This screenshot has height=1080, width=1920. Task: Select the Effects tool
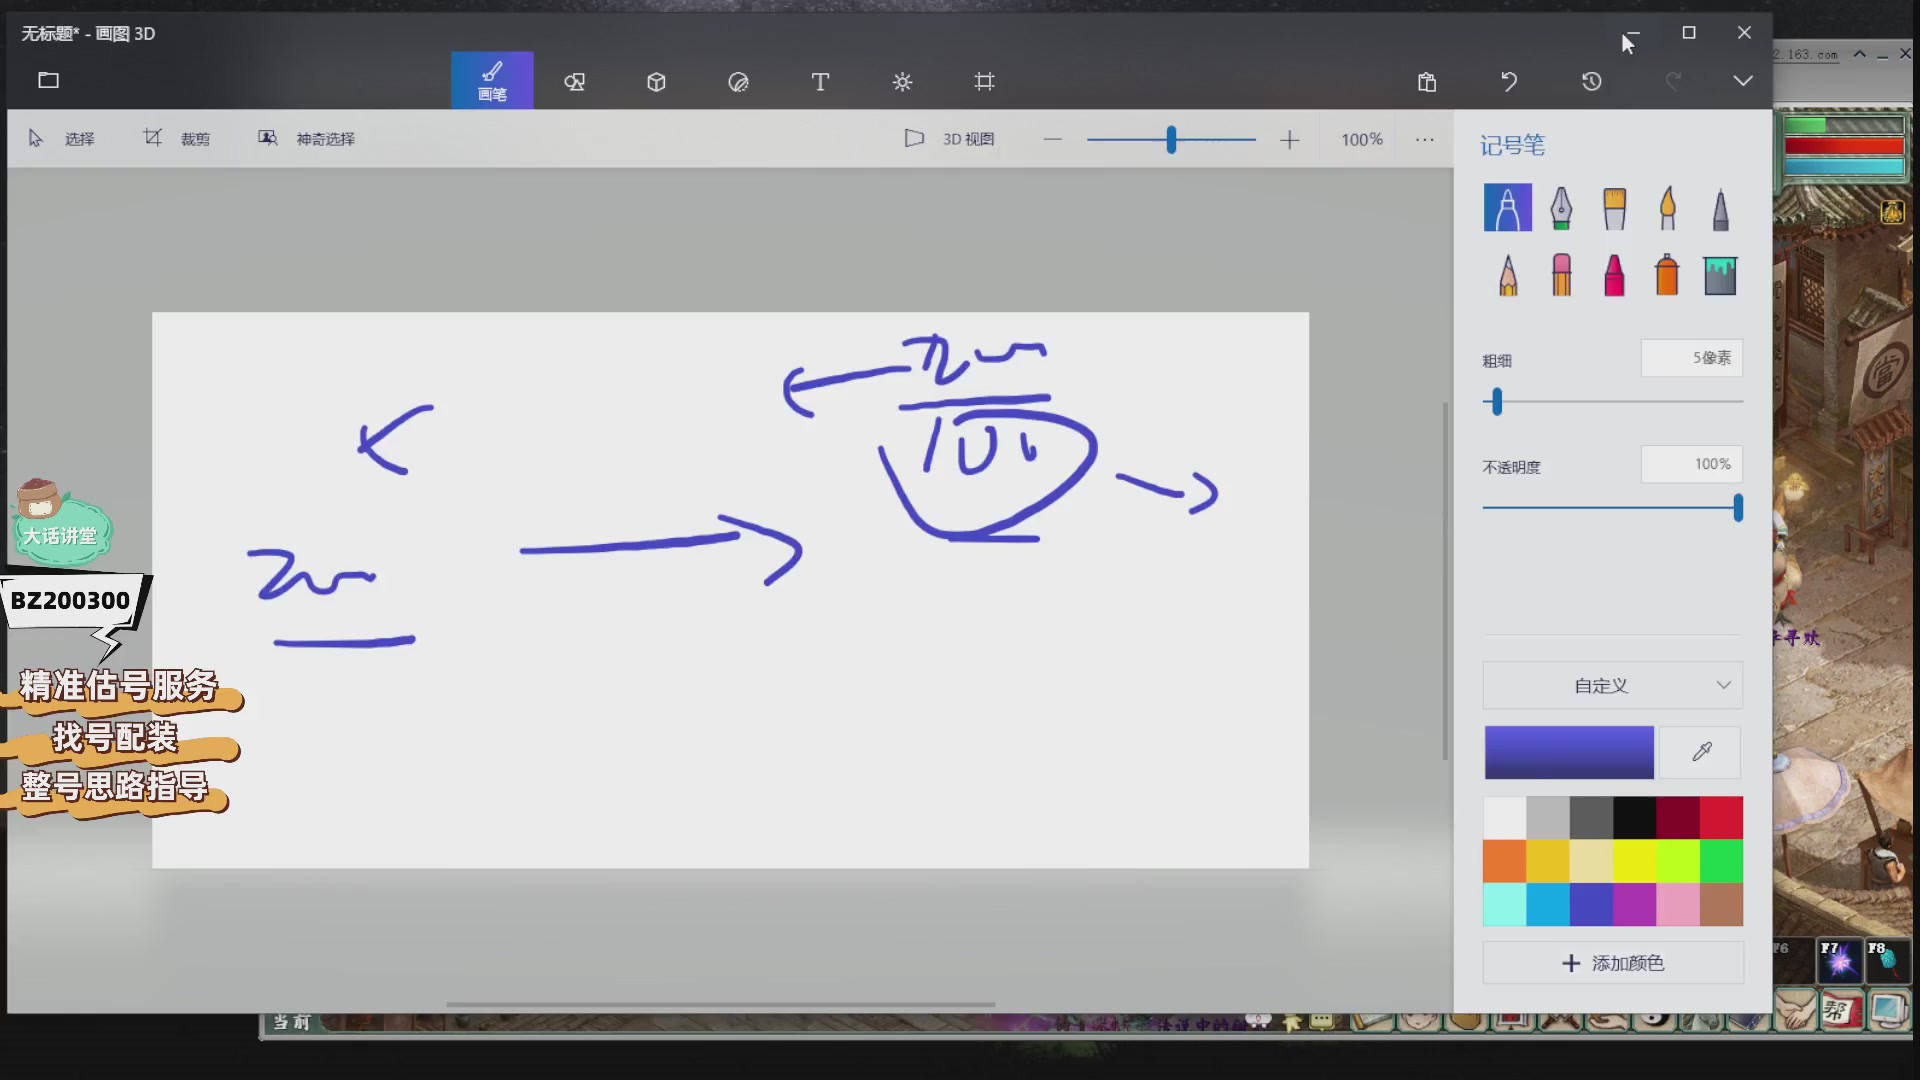click(x=902, y=80)
